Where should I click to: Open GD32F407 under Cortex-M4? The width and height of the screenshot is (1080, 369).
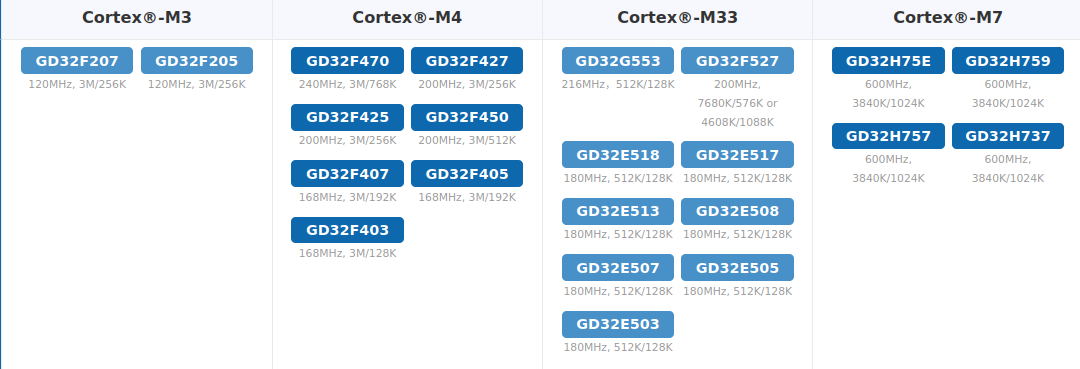[x=347, y=173]
